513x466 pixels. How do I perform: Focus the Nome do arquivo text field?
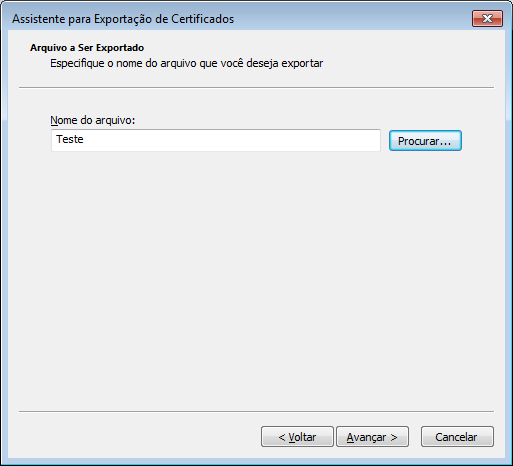point(216,140)
